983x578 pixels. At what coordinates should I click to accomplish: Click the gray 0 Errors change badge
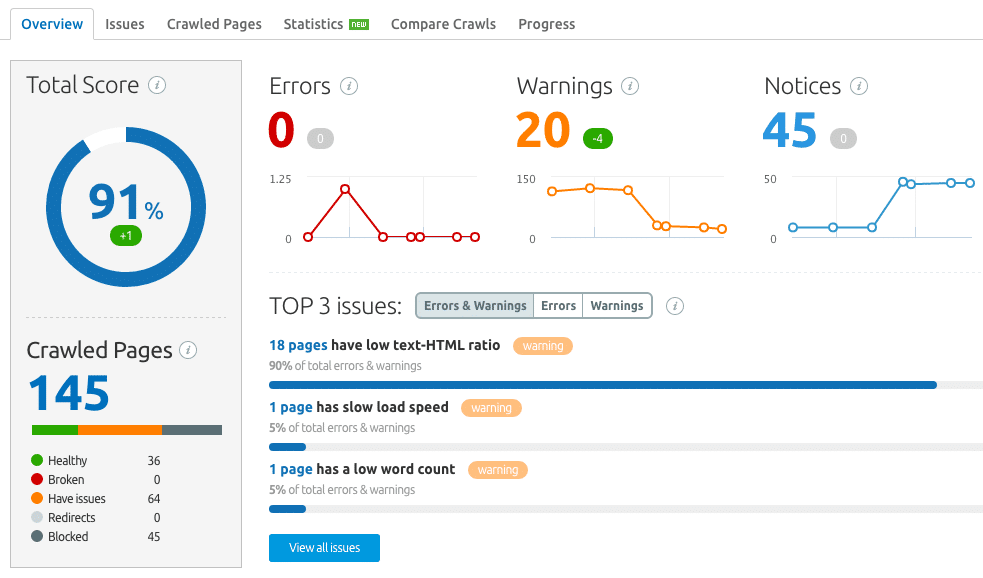(320, 139)
